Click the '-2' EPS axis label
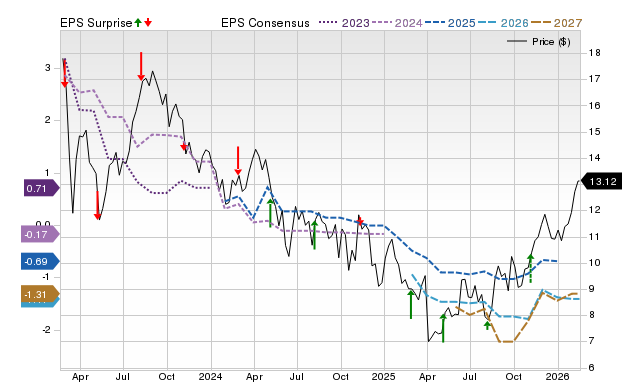Screen dimensions: 640x382 (46, 329)
